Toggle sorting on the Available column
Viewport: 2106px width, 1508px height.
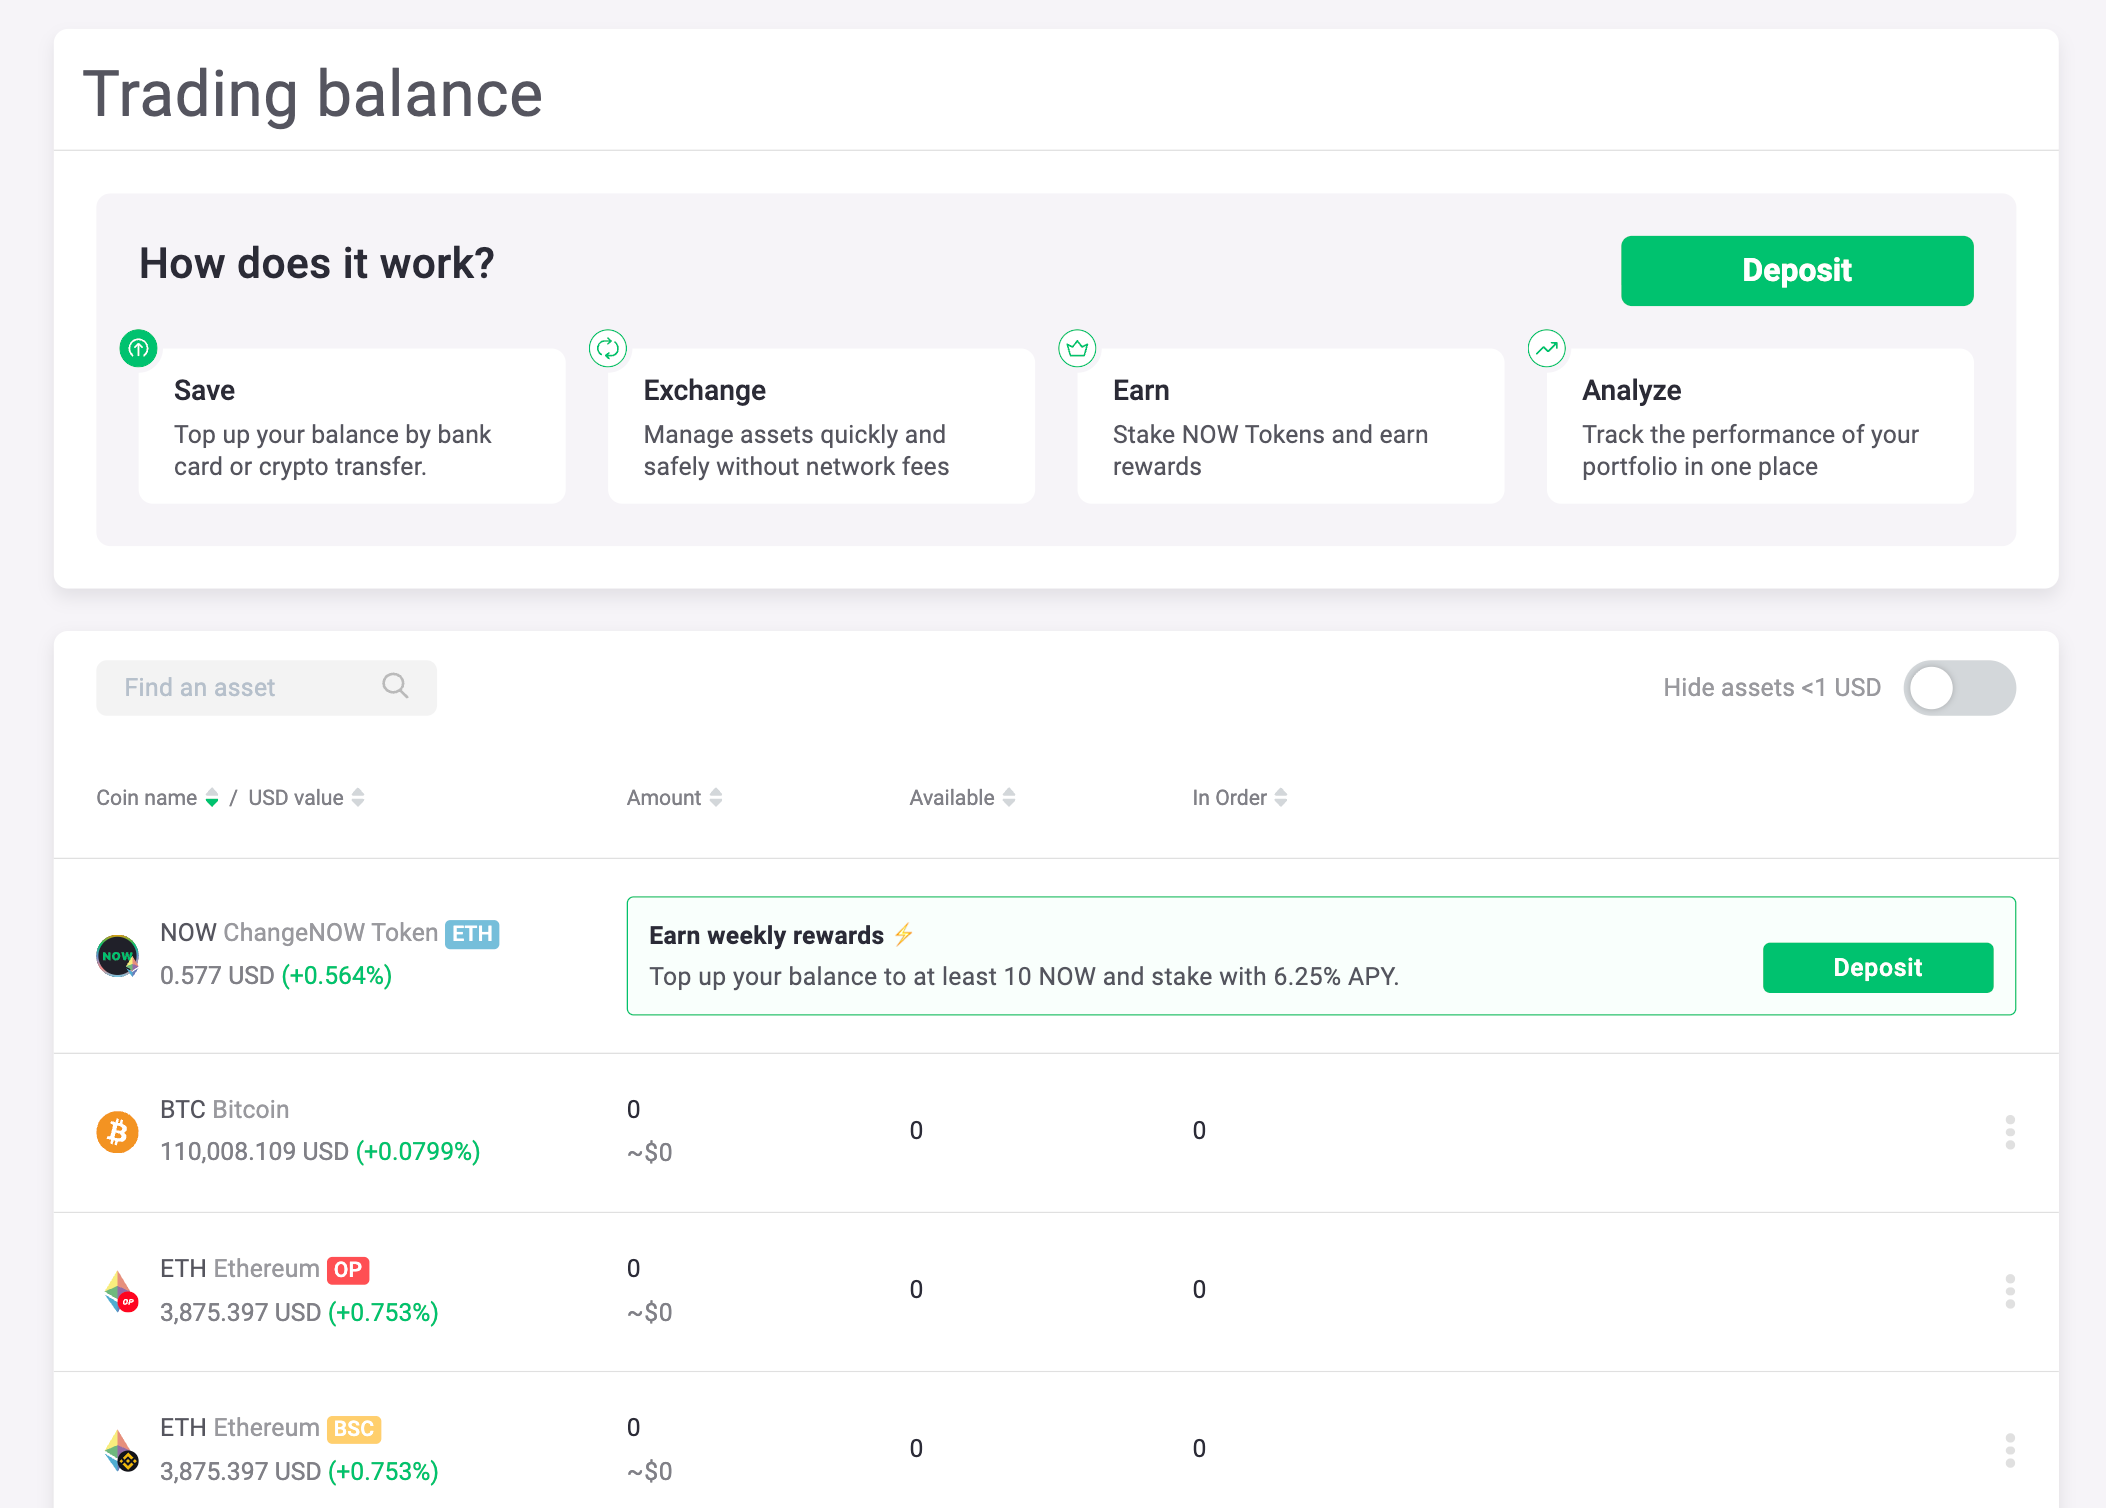pyautogui.click(x=1010, y=797)
